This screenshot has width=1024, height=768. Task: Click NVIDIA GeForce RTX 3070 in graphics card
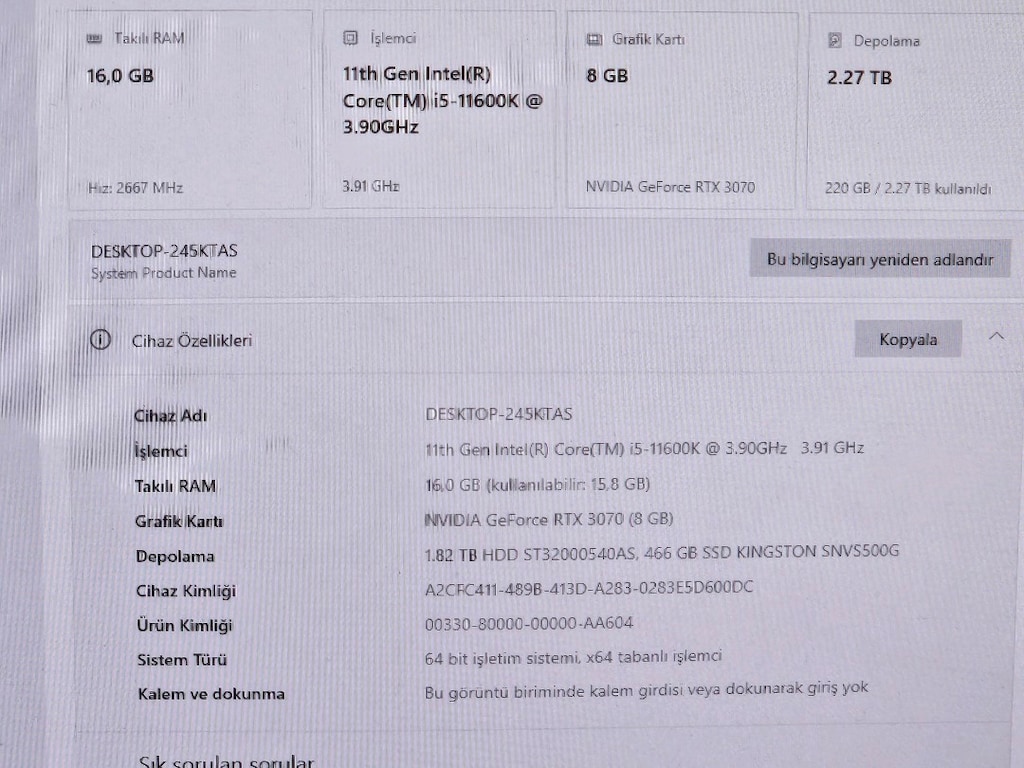click(x=670, y=187)
